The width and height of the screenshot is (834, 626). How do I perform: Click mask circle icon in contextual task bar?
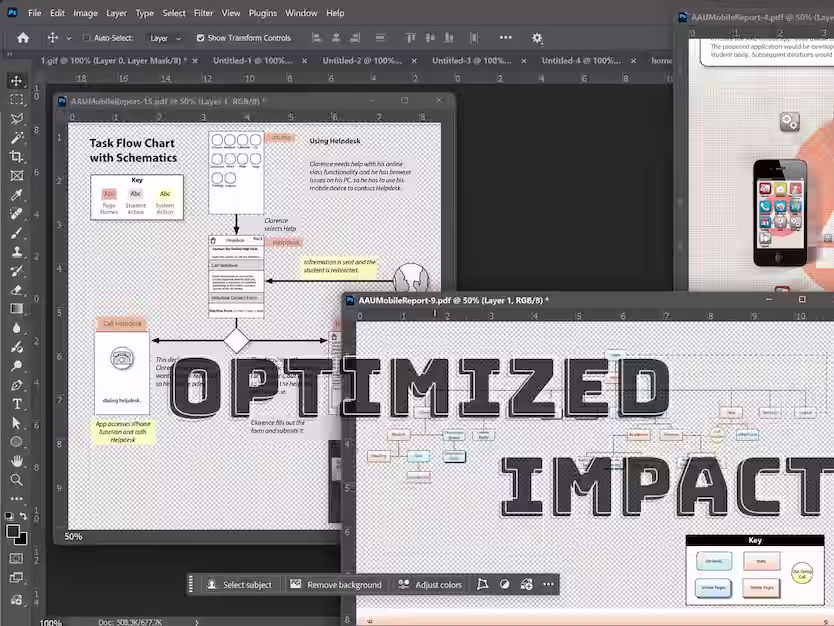click(x=504, y=585)
